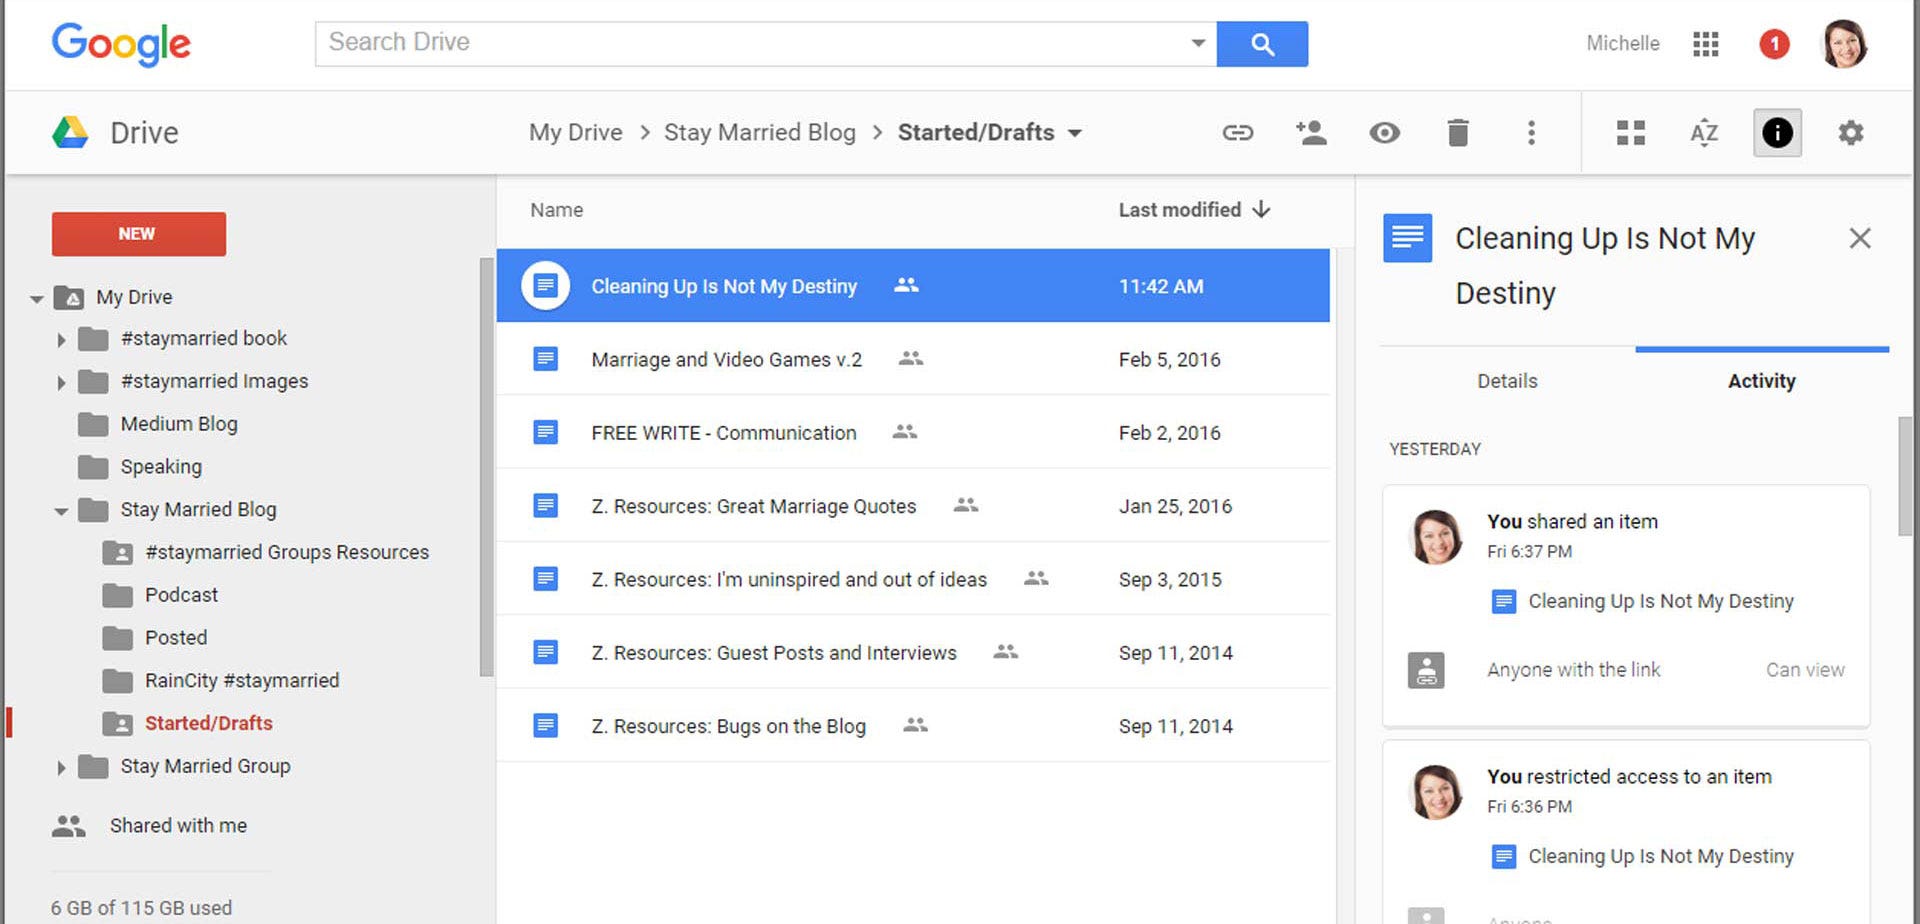The width and height of the screenshot is (1920, 924).
Task: Select the Activity tab
Action: [1761, 381]
